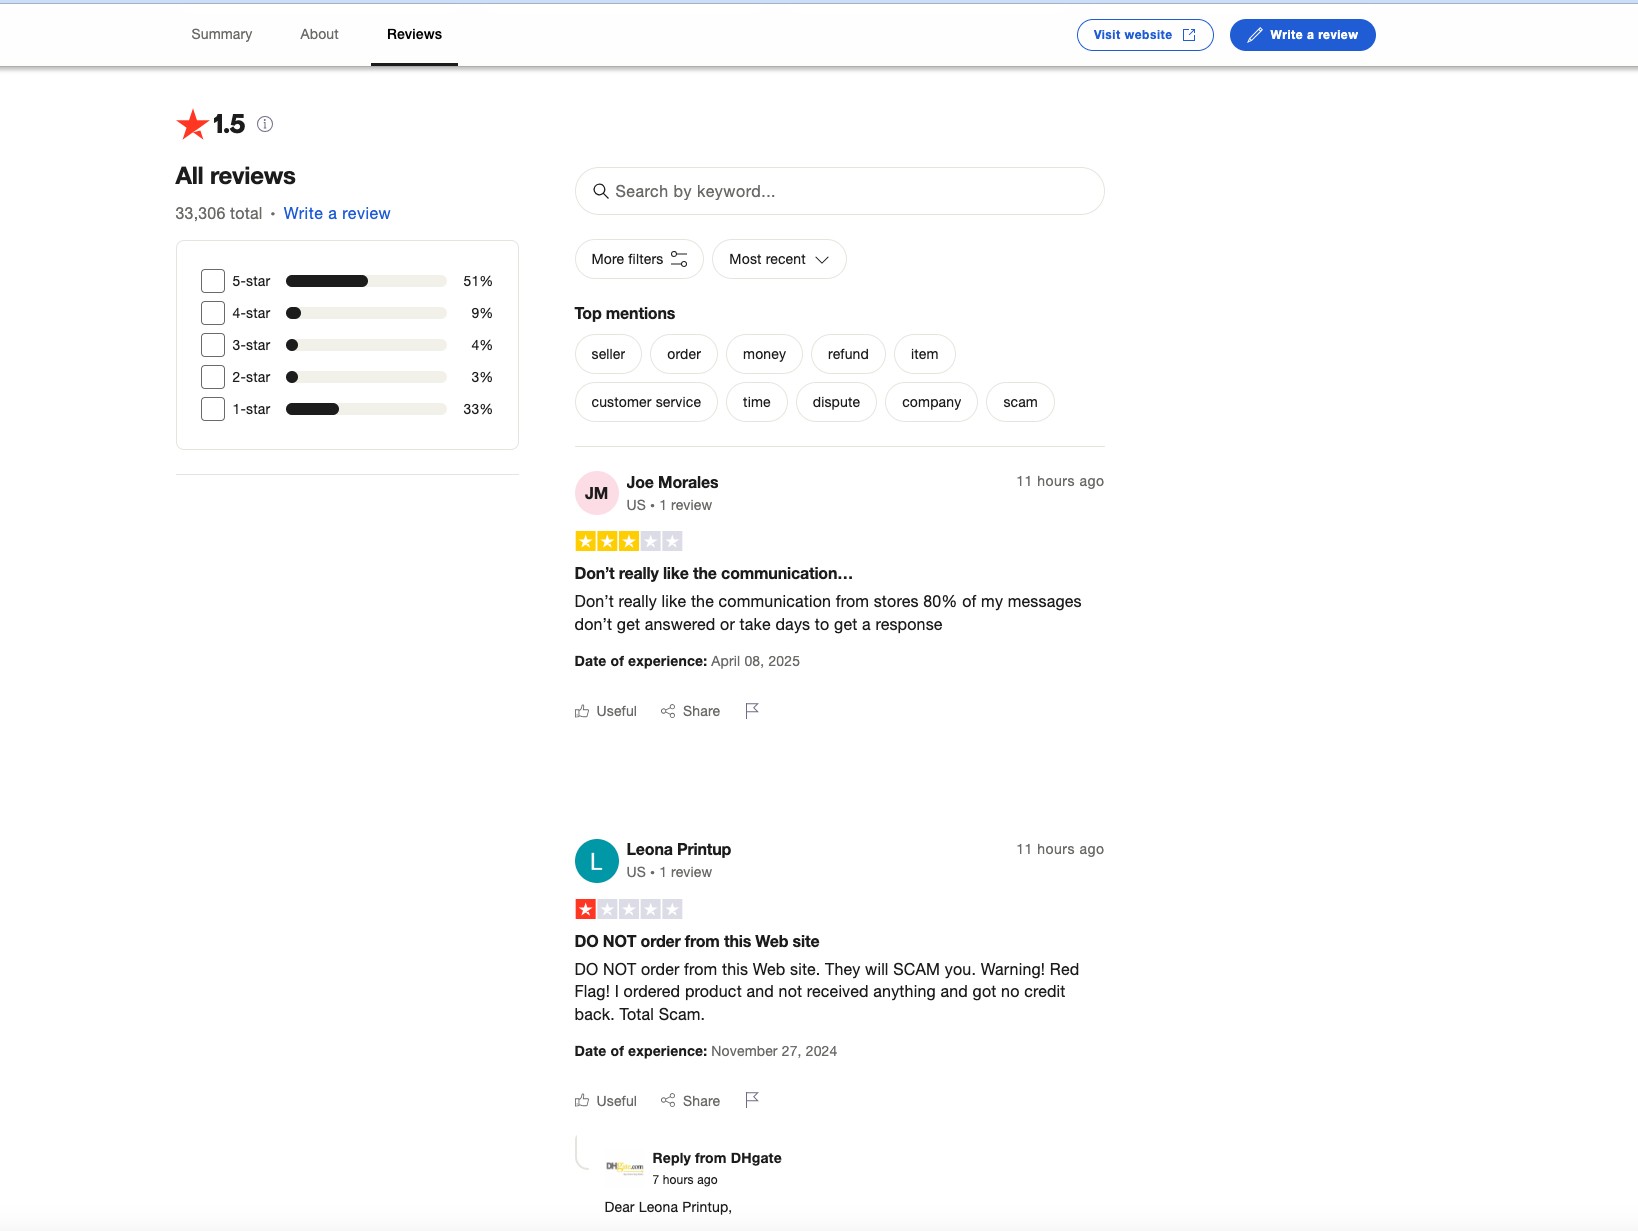Check the 5-star filter checkbox

click(213, 281)
